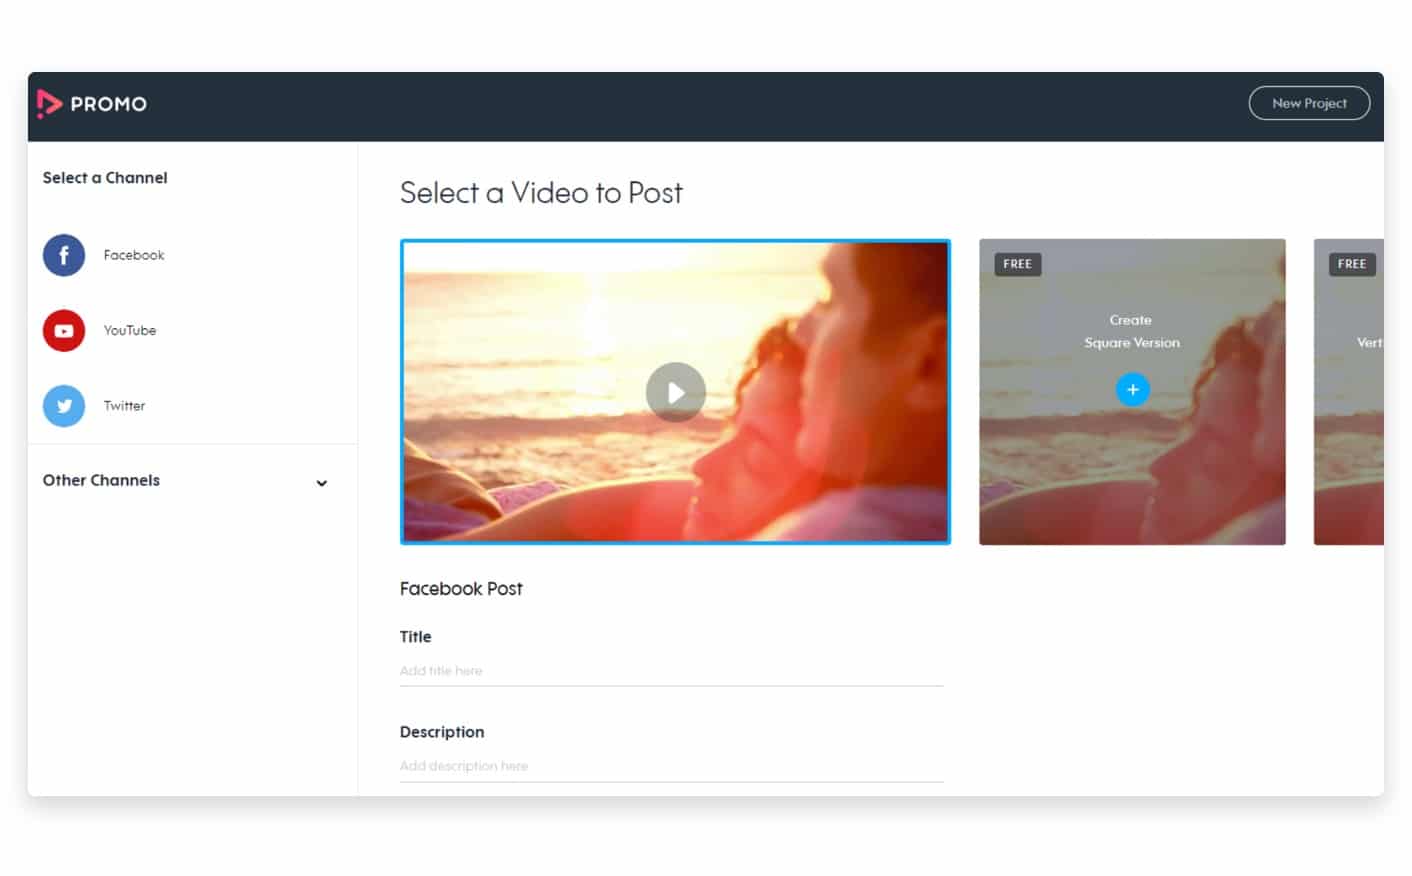Image resolution: width=1412 pixels, height=876 pixels.
Task: Expand the Other Channels chevron
Action: click(x=322, y=483)
